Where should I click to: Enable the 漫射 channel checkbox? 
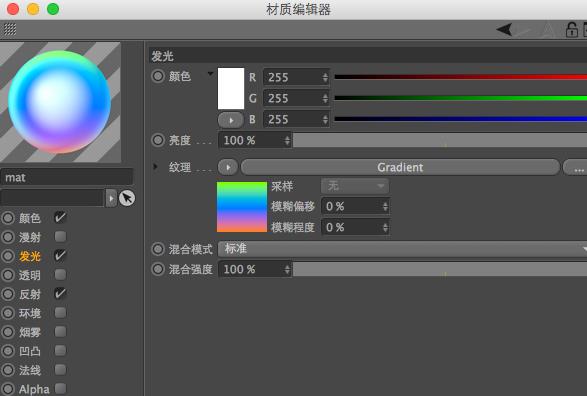coord(60,237)
